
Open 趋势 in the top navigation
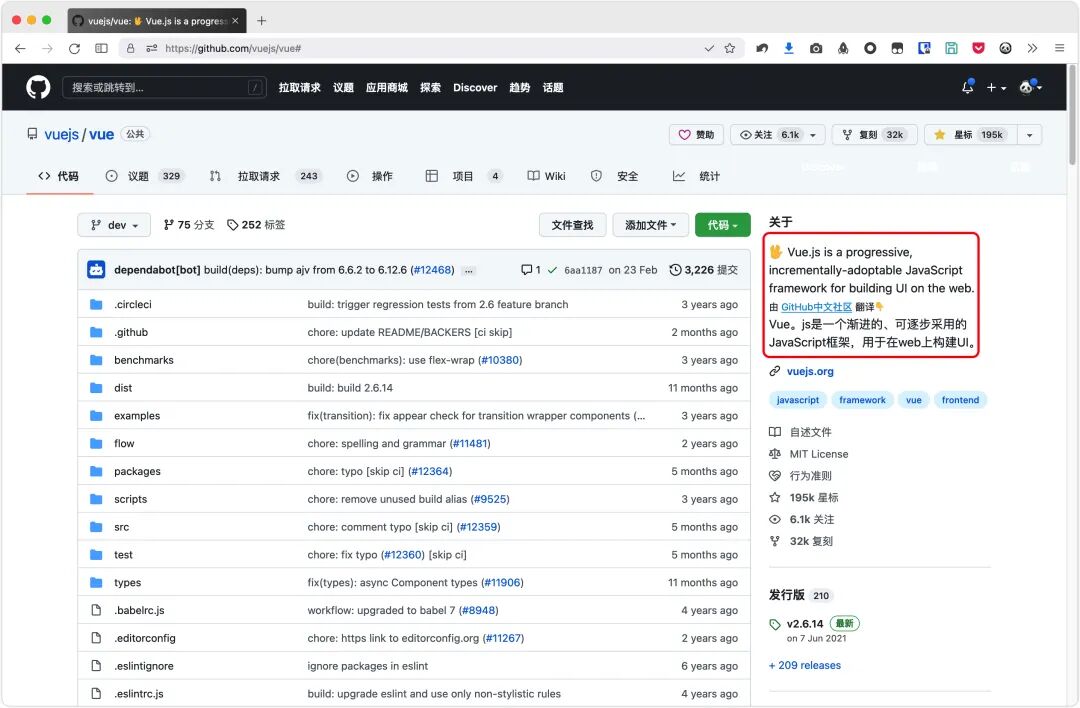click(x=519, y=87)
